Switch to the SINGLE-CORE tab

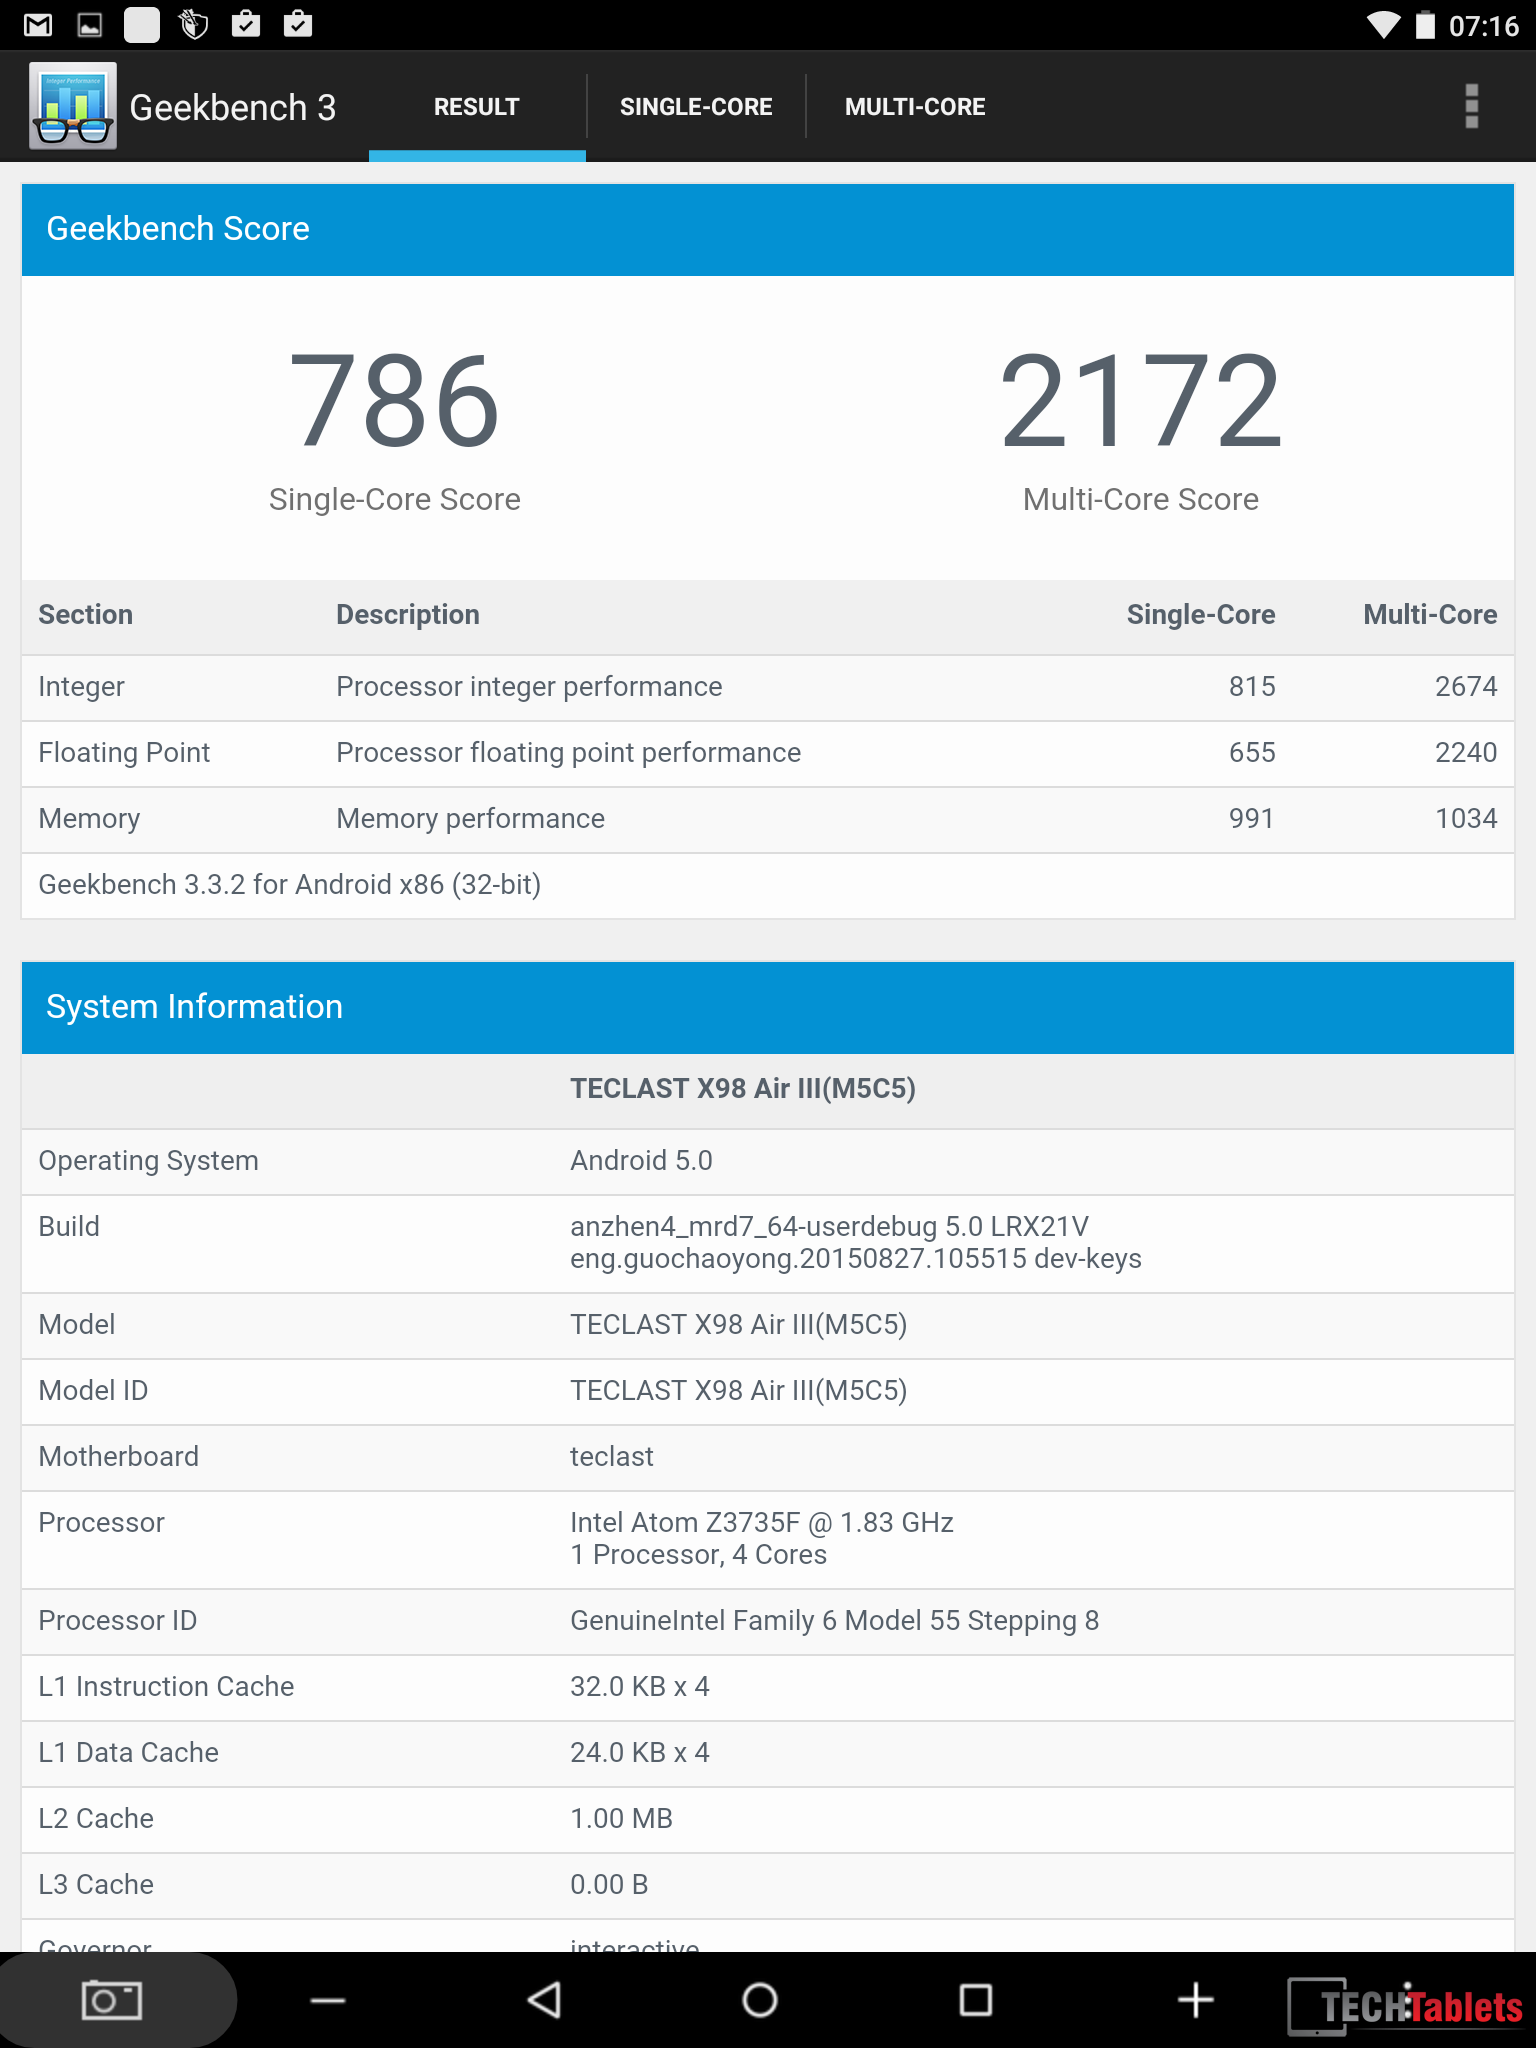696,107
